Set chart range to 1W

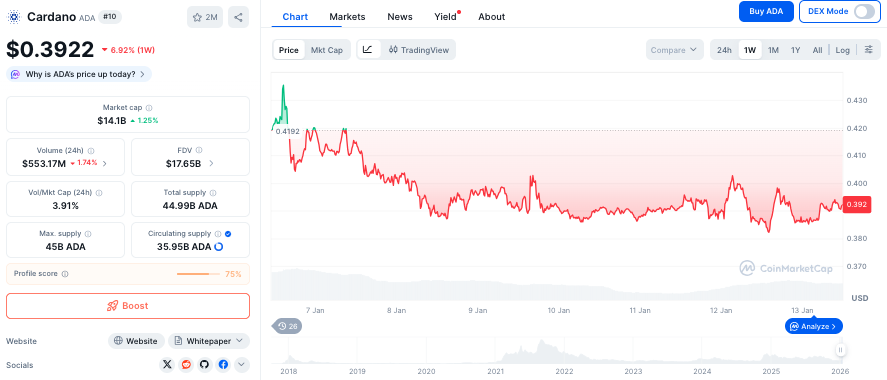pyautogui.click(x=750, y=50)
